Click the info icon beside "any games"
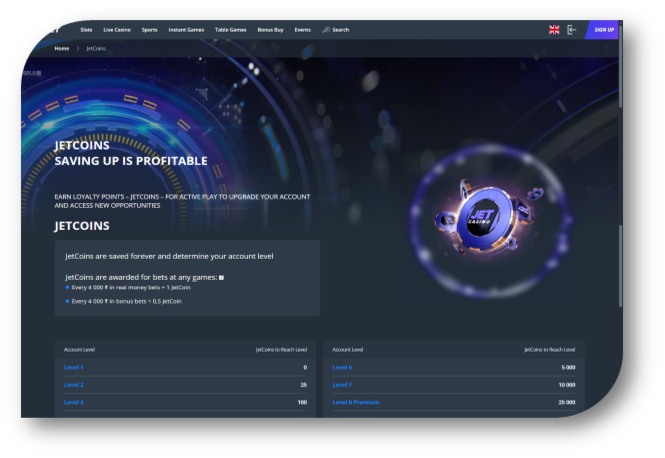This screenshot has height=458, width=665. [x=221, y=277]
